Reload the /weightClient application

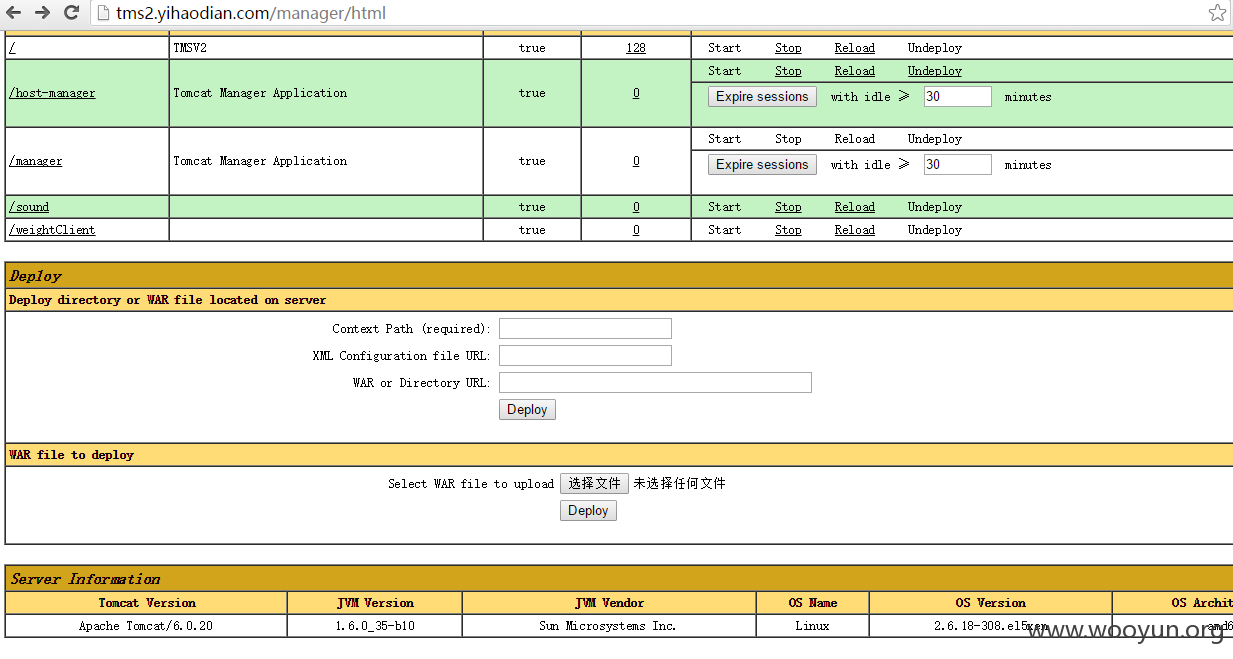(x=855, y=230)
